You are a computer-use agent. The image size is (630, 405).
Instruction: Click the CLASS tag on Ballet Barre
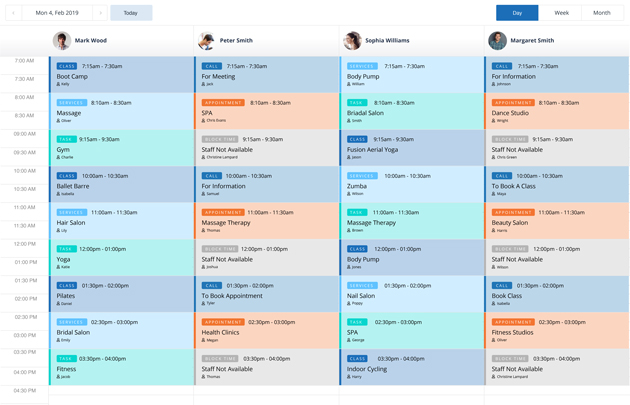tap(67, 176)
